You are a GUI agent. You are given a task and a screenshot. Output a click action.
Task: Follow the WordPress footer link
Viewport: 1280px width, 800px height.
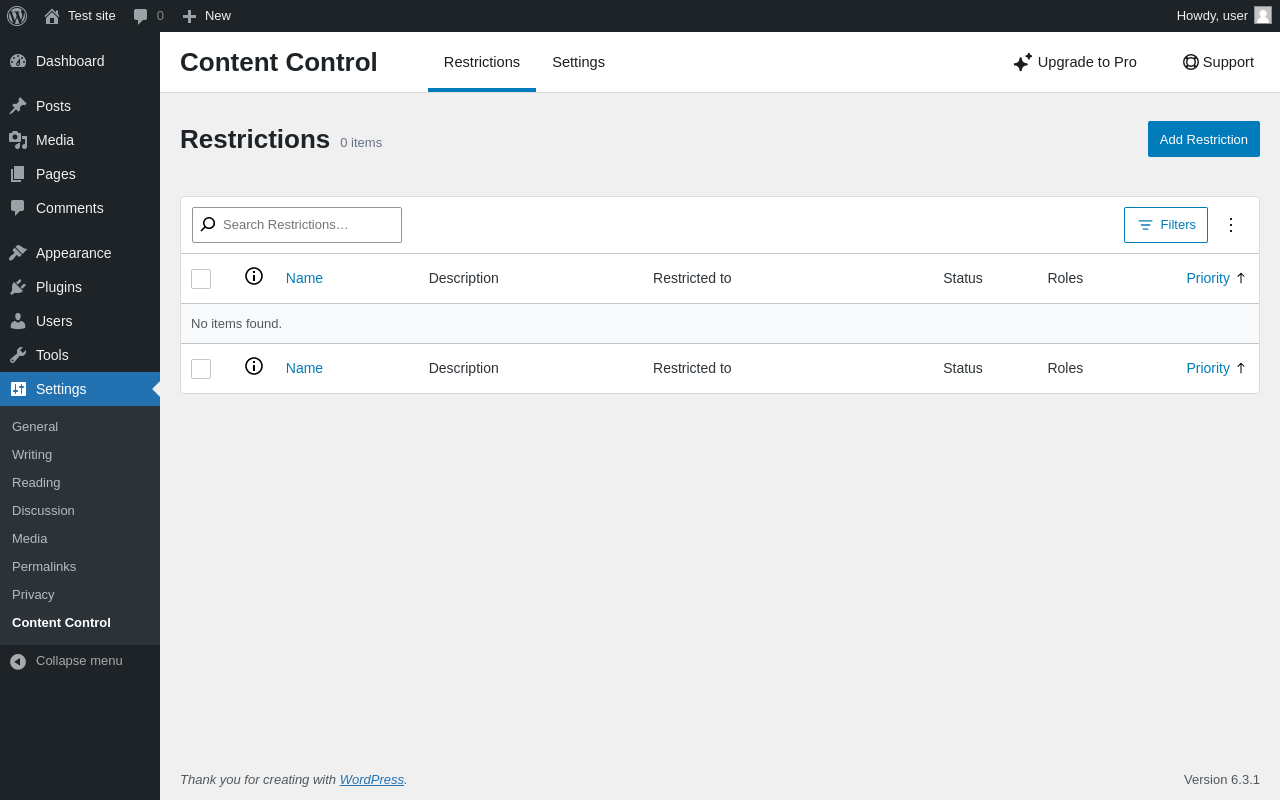372,779
